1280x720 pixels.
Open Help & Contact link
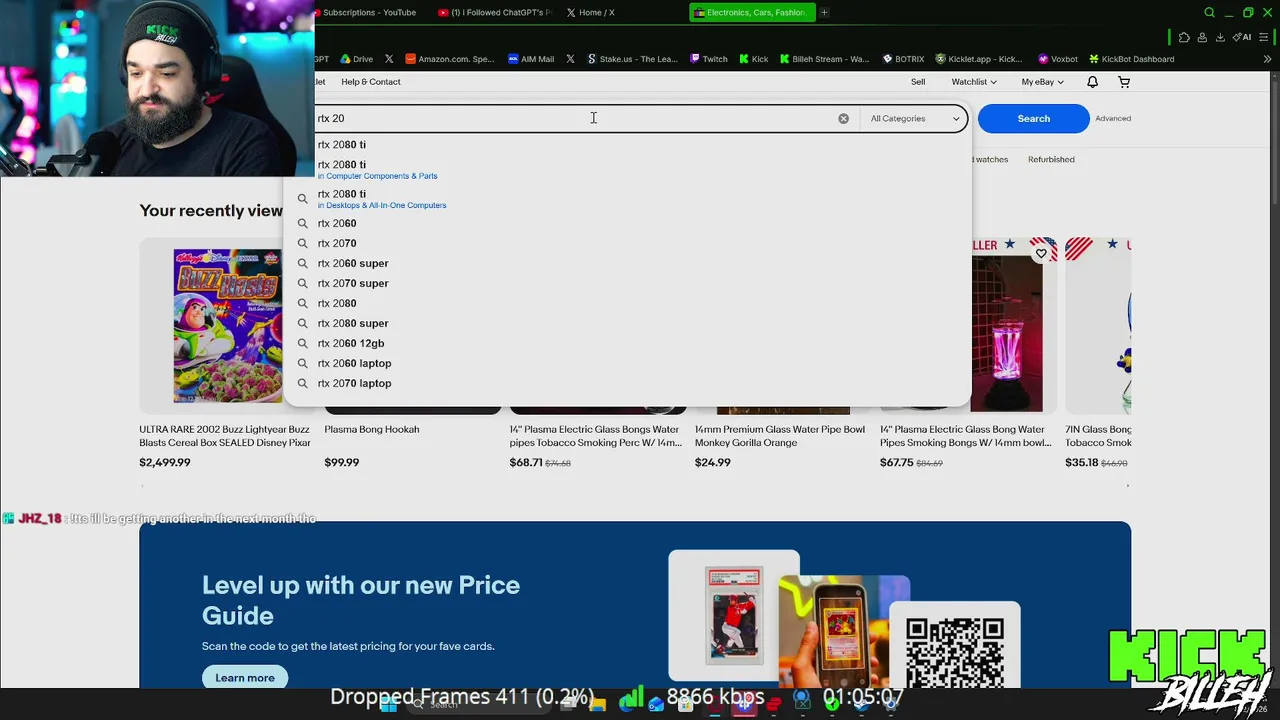coord(370,82)
